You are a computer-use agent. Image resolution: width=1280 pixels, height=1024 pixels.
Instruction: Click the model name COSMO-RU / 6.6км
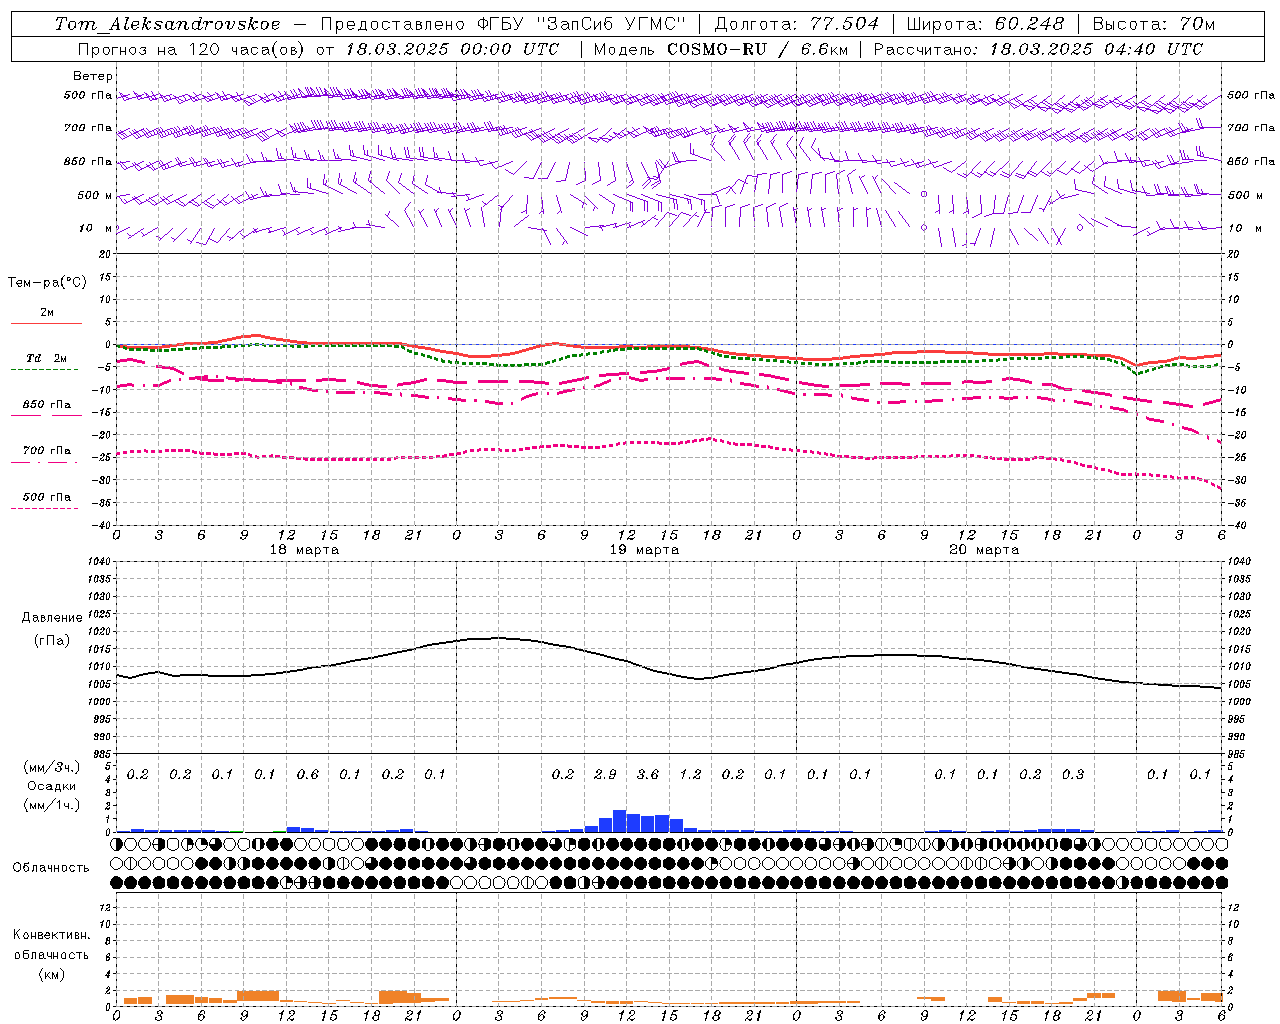tap(757, 49)
